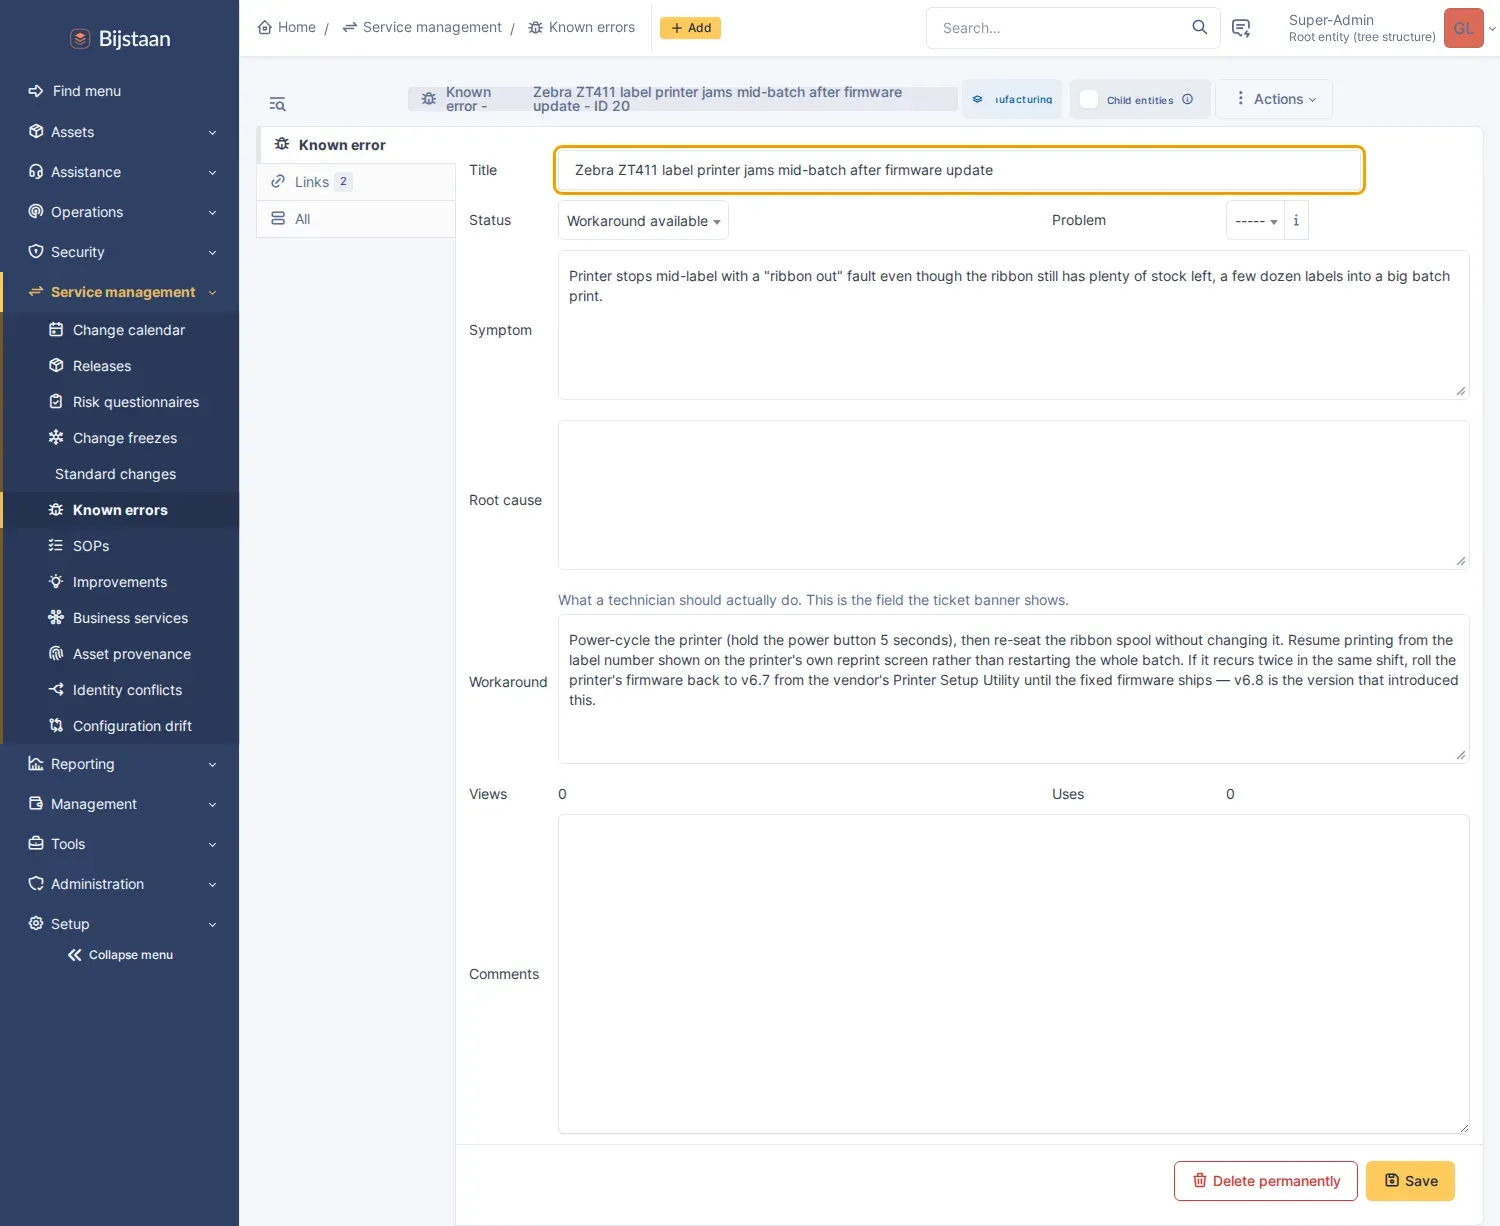The image size is (1500, 1226).
Task: Open the Actions dropdown menu
Action: pos(1274,99)
